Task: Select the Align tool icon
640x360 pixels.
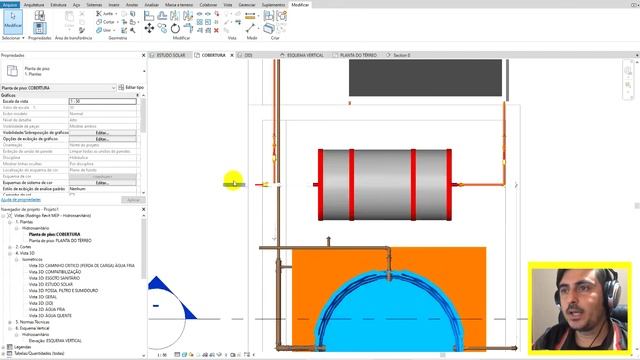Action: pyautogui.click(x=149, y=16)
